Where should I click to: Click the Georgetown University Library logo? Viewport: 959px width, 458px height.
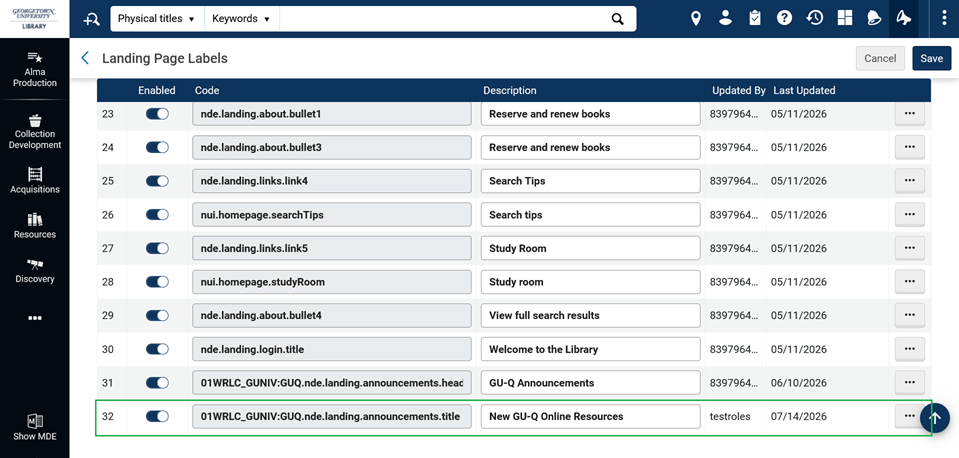pos(35,18)
